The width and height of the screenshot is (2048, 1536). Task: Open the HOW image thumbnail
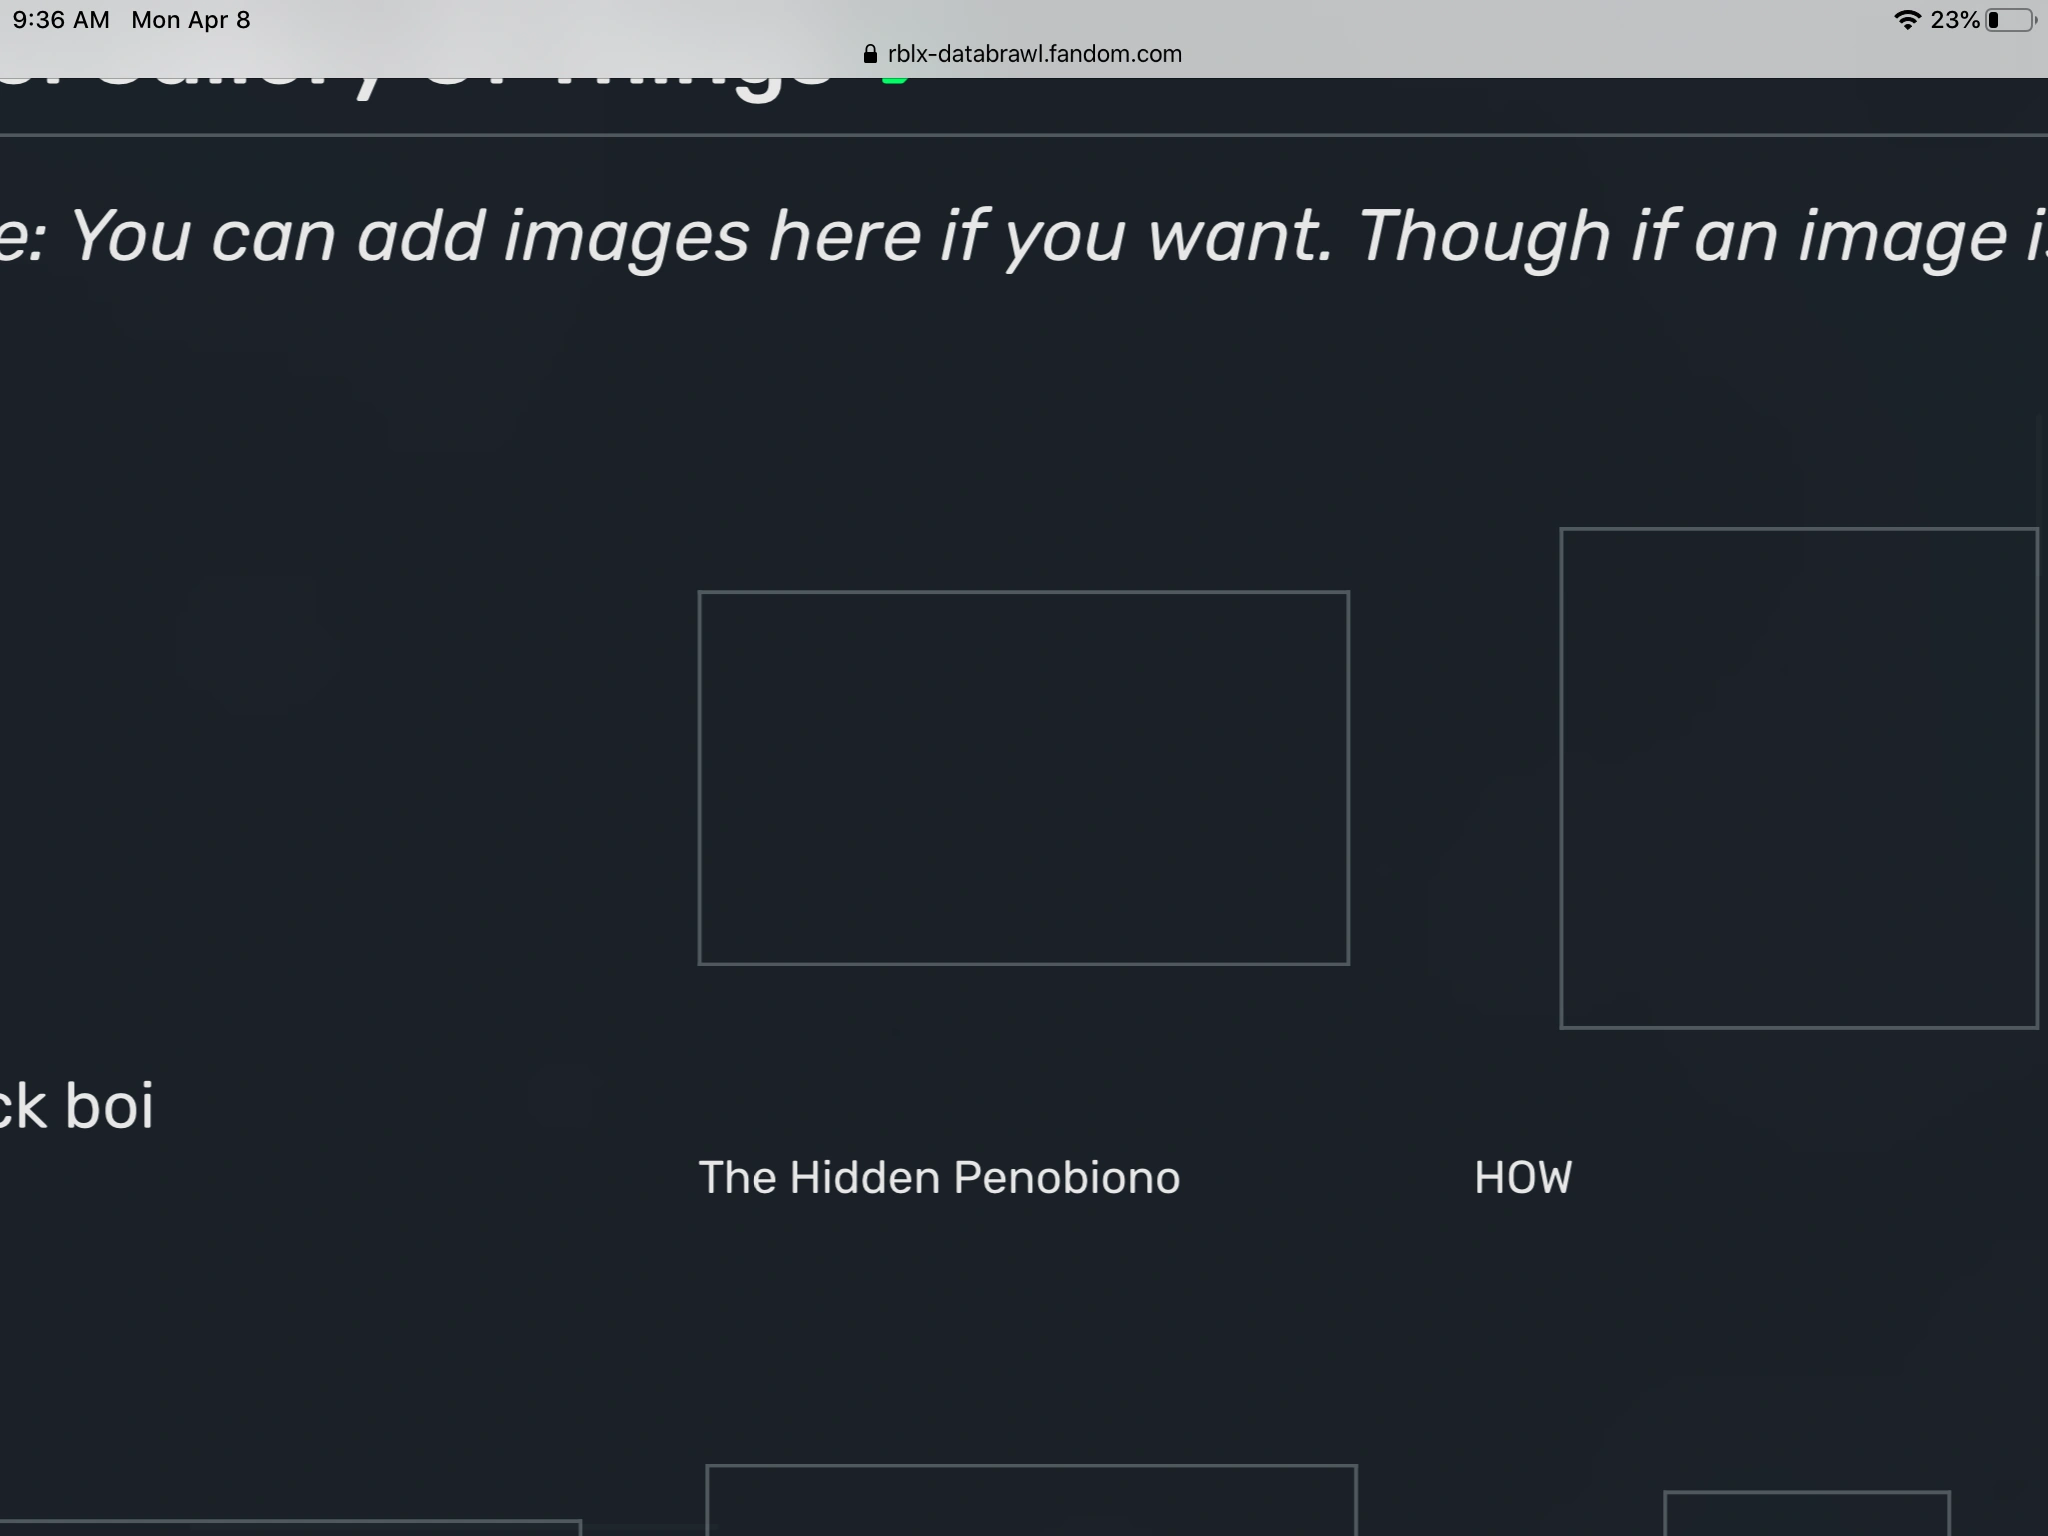1798,778
